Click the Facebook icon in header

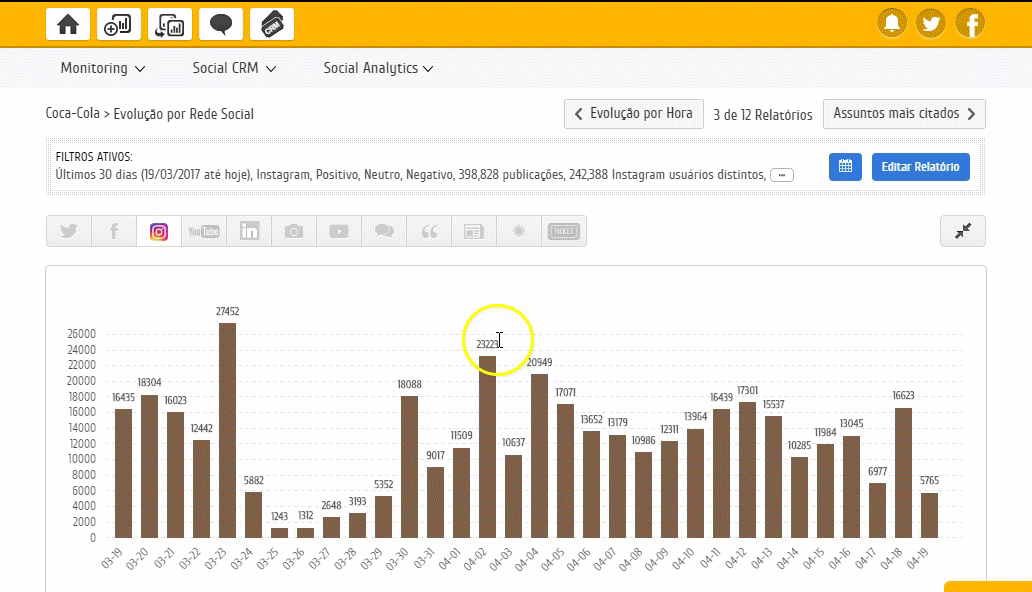click(x=970, y=23)
